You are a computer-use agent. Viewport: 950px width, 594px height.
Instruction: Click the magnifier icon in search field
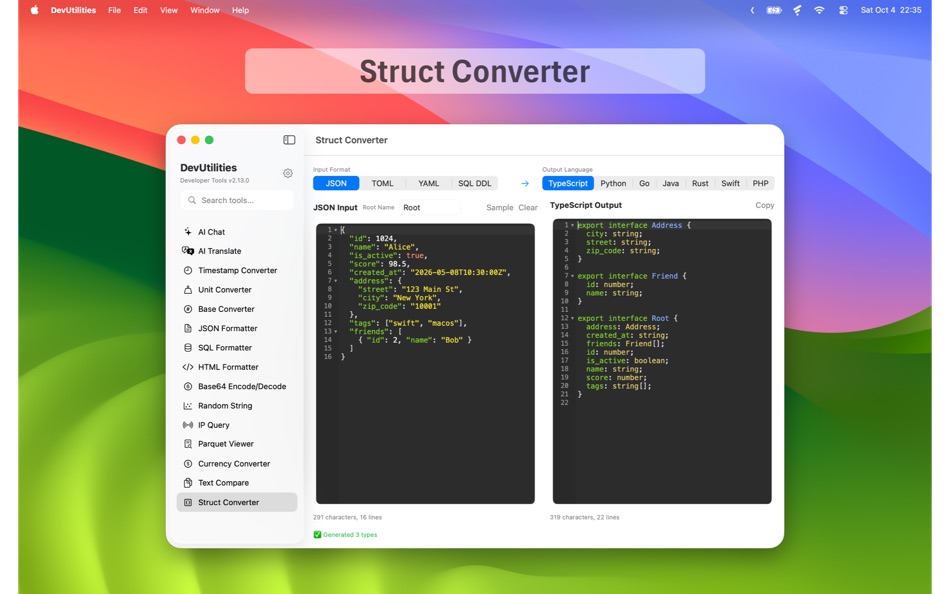click(x=192, y=200)
